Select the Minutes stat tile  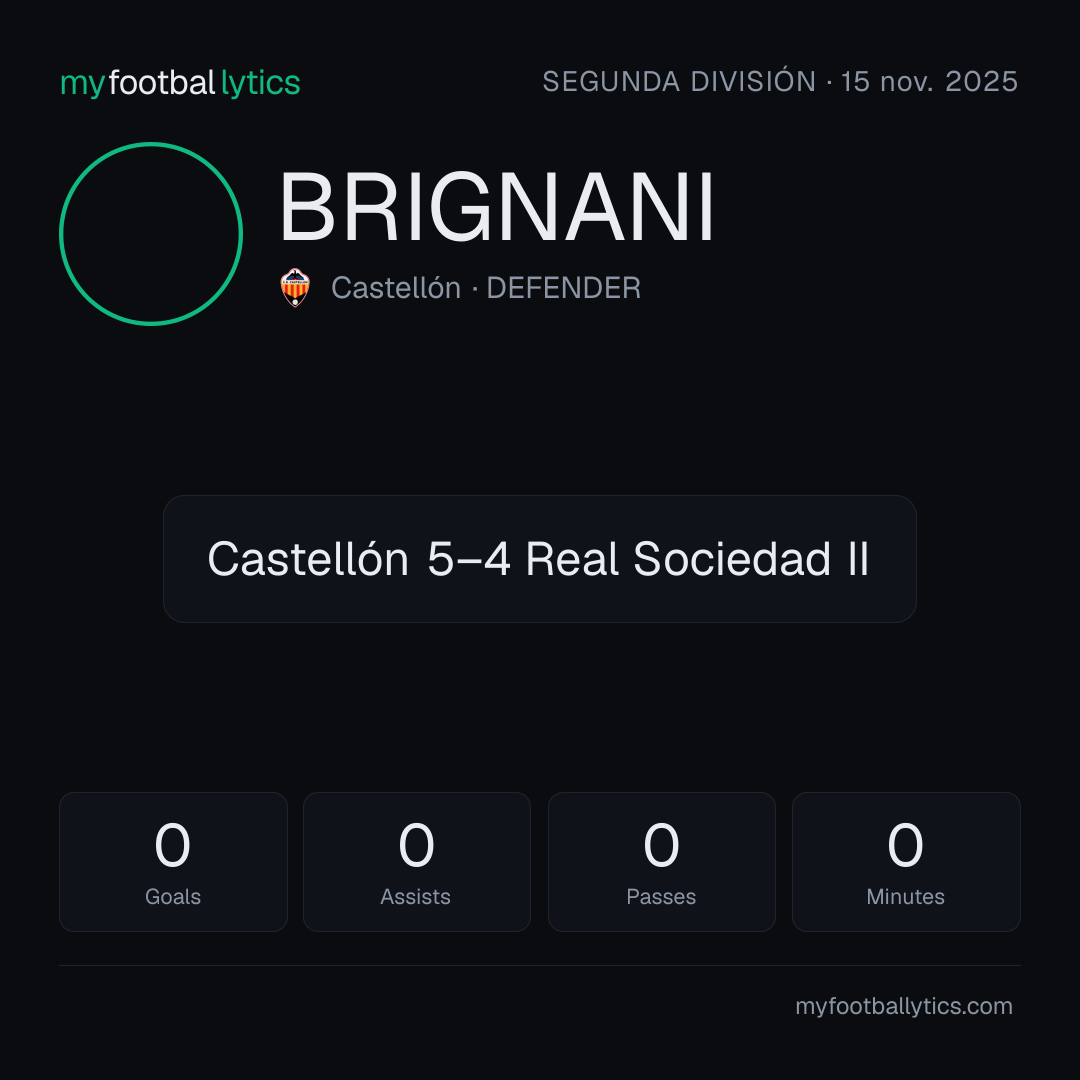(906, 862)
